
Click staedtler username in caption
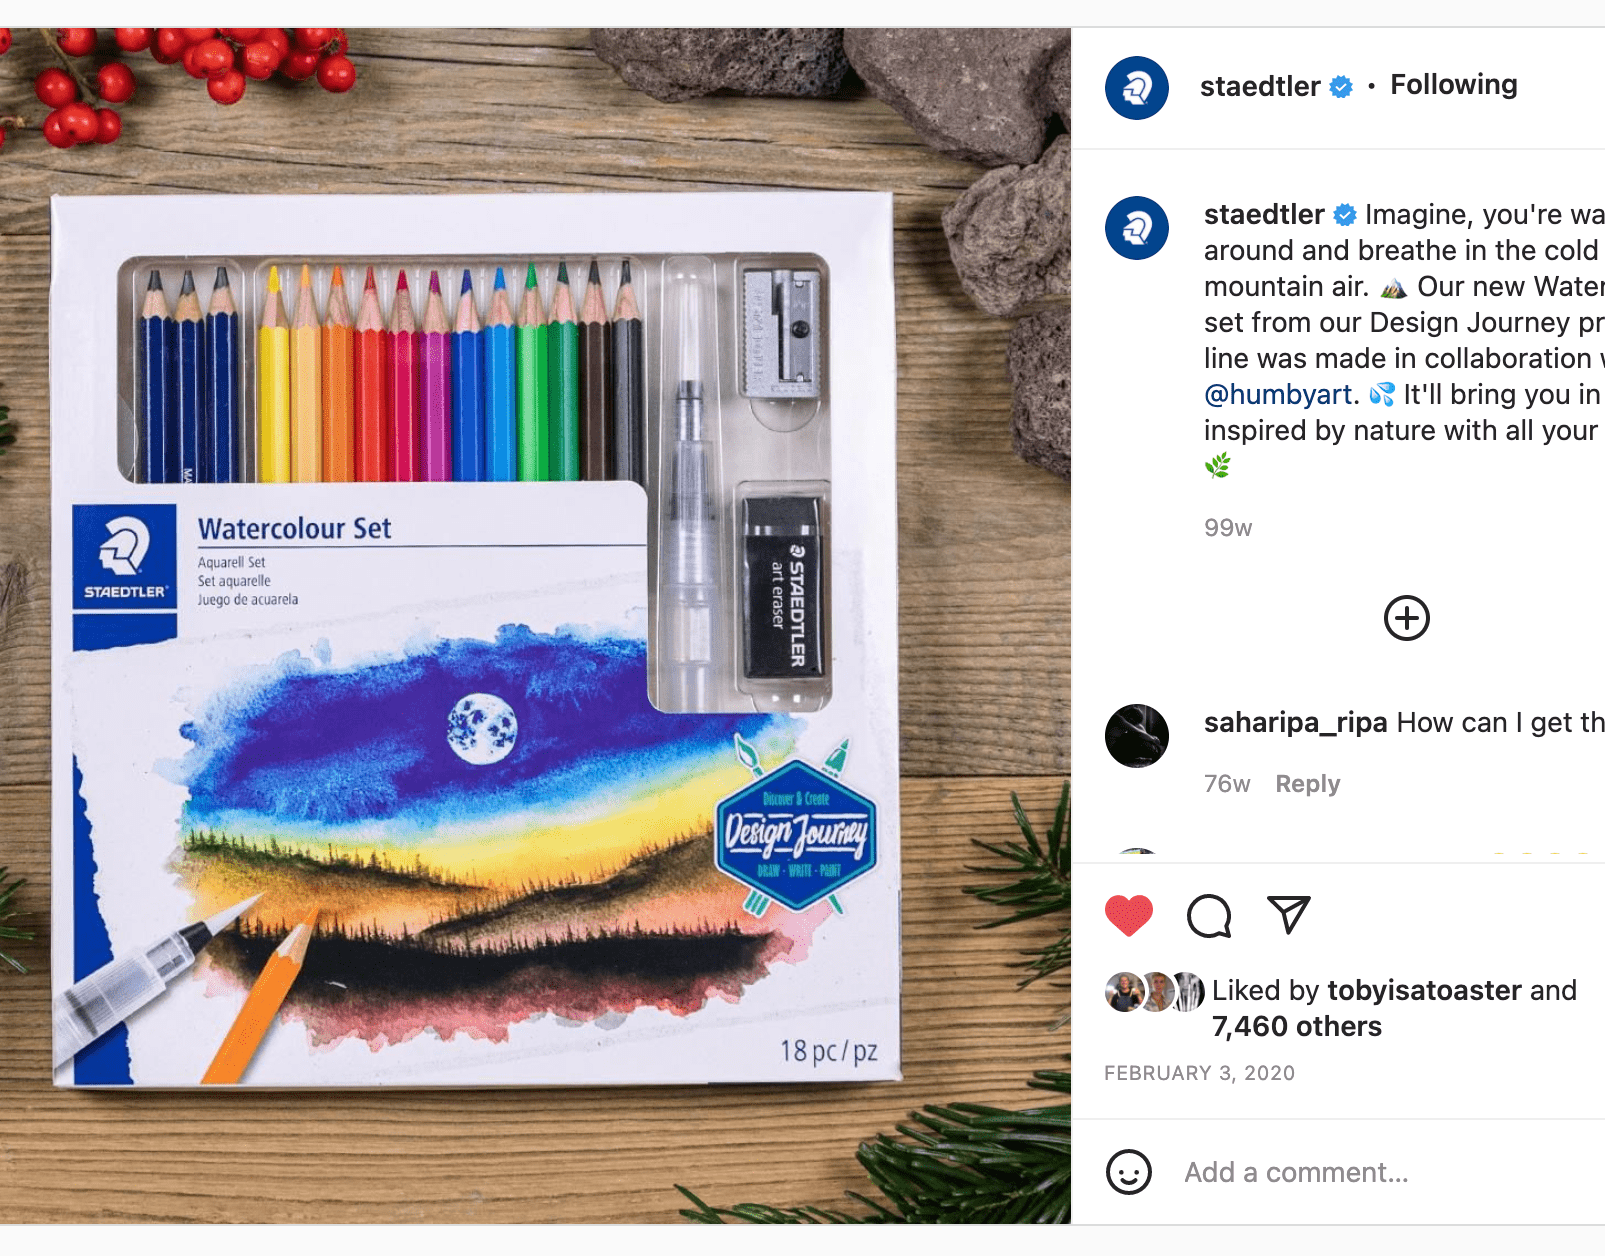point(1264,214)
